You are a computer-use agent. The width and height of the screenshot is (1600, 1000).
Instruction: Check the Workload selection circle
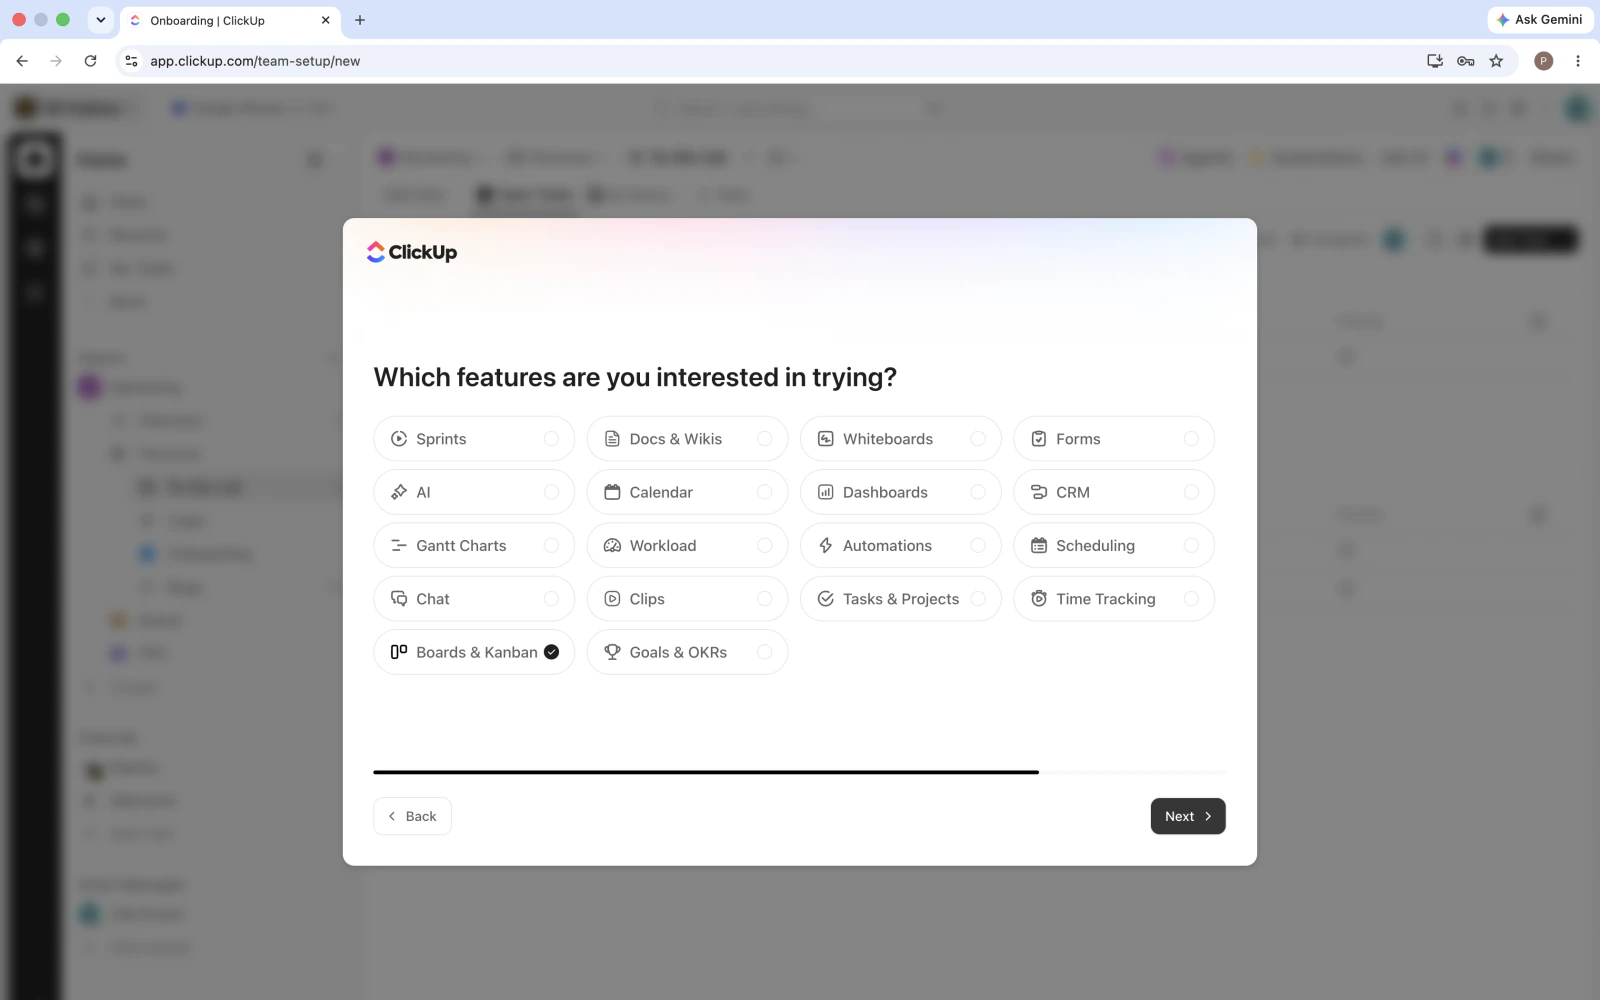pos(765,546)
